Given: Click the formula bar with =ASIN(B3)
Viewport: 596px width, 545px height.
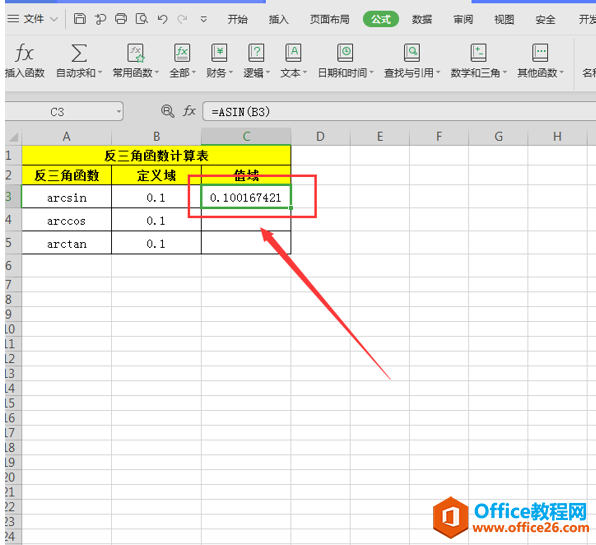Looking at the screenshot, I should [399, 111].
